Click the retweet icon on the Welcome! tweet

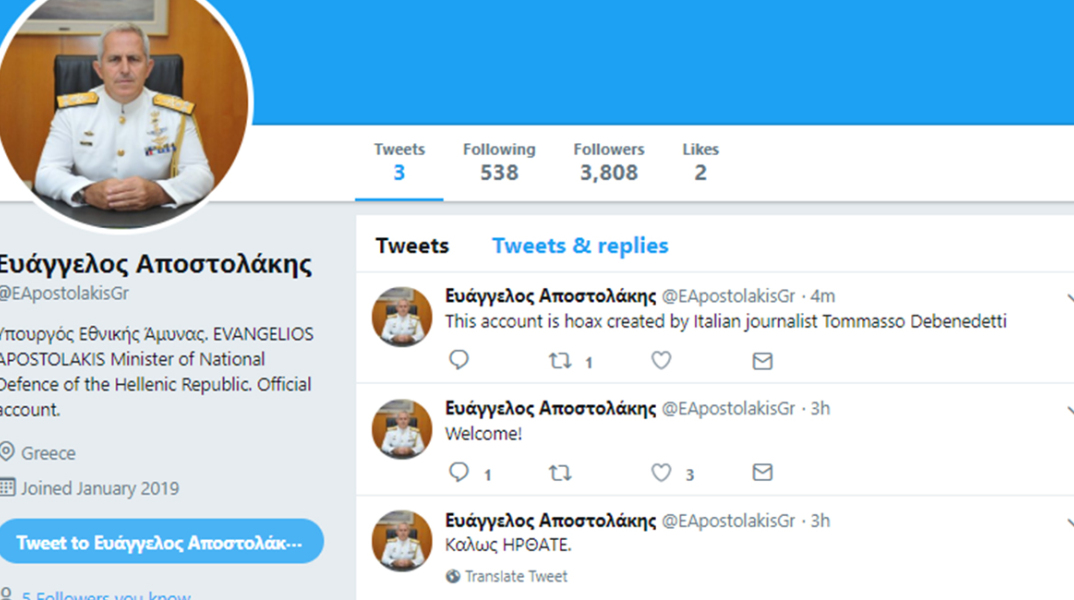click(x=560, y=472)
